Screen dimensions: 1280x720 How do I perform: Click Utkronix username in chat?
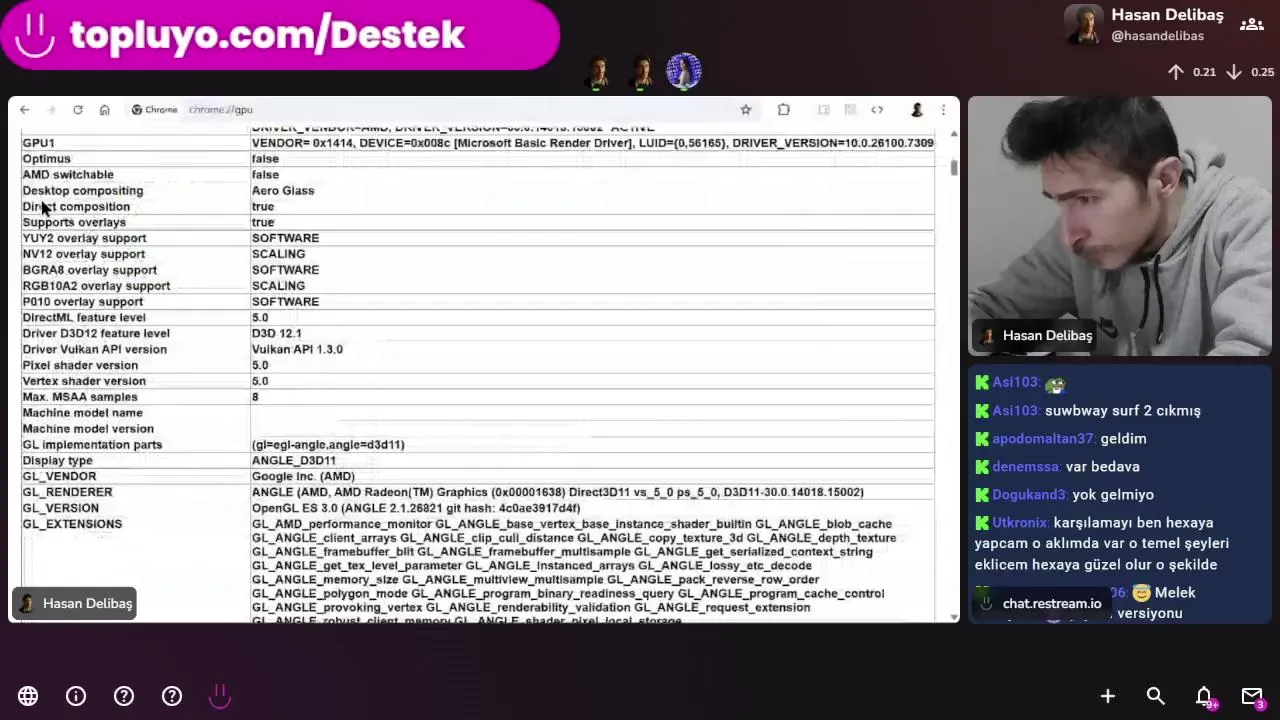tap(1020, 523)
